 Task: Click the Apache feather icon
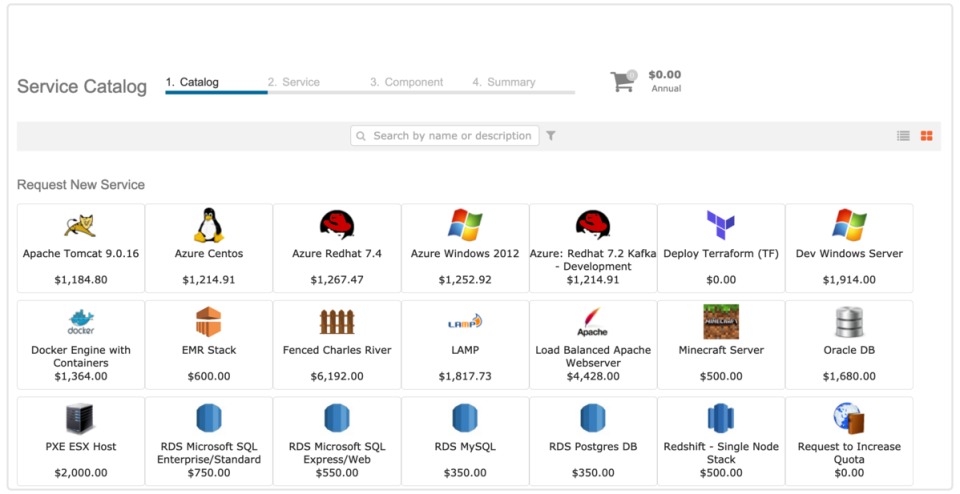click(x=592, y=322)
